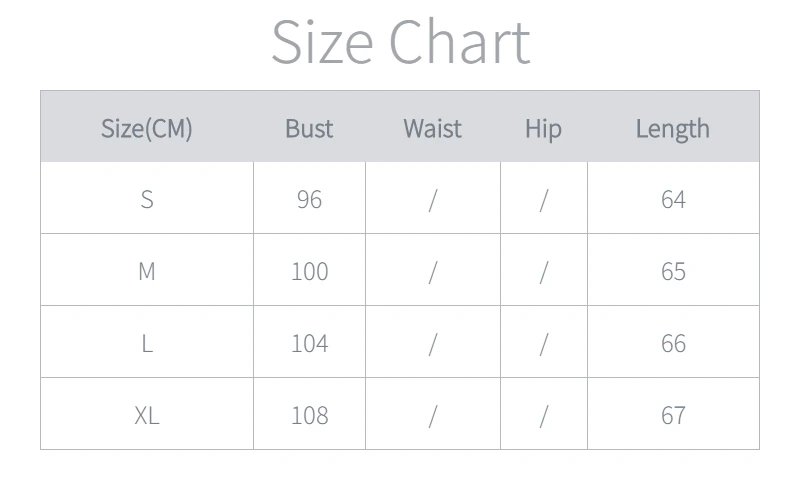
Task: Choose the L size cell
Action: click(x=147, y=343)
